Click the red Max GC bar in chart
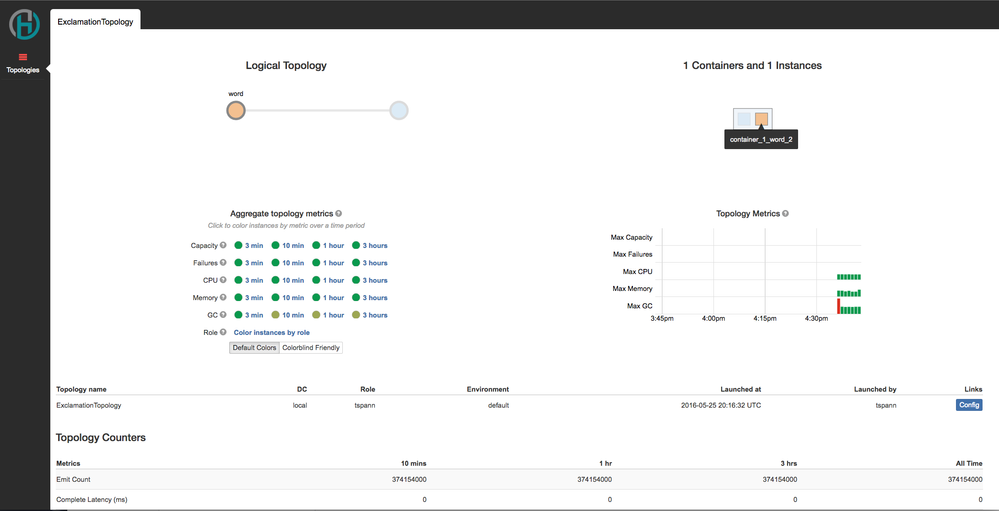This screenshot has width=999, height=511. point(838,306)
